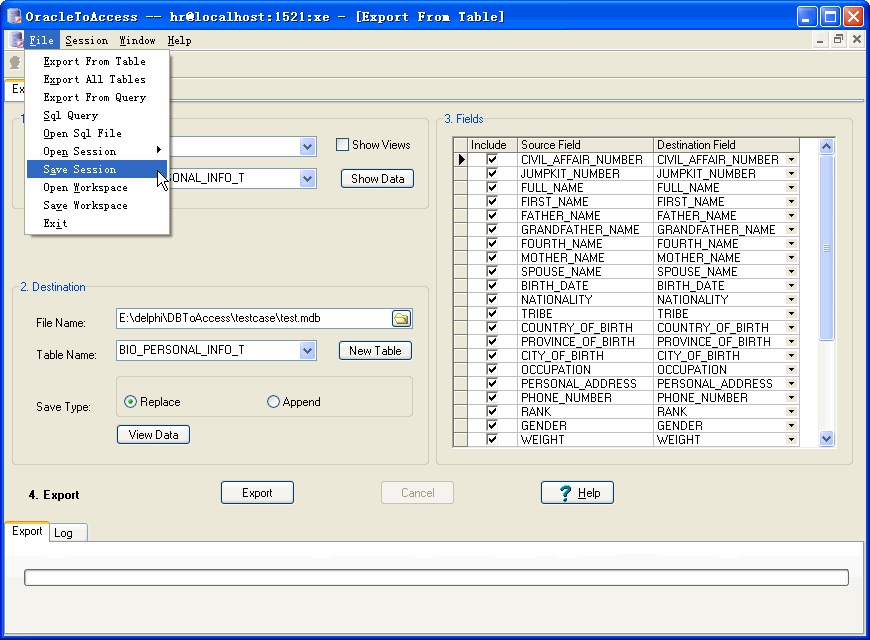Choose Exit from the File menu

click(x=97, y=223)
